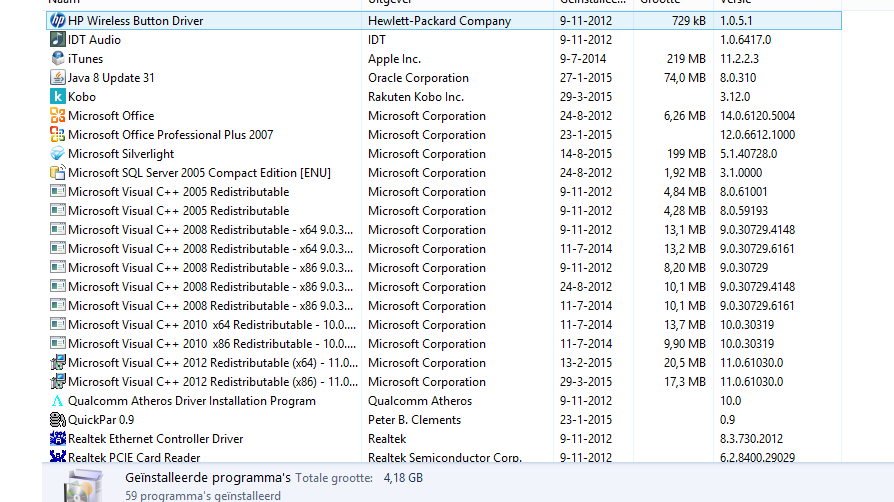Select iTunes in the program list
This screenshot has height=502, width=894.
(444, 58)
